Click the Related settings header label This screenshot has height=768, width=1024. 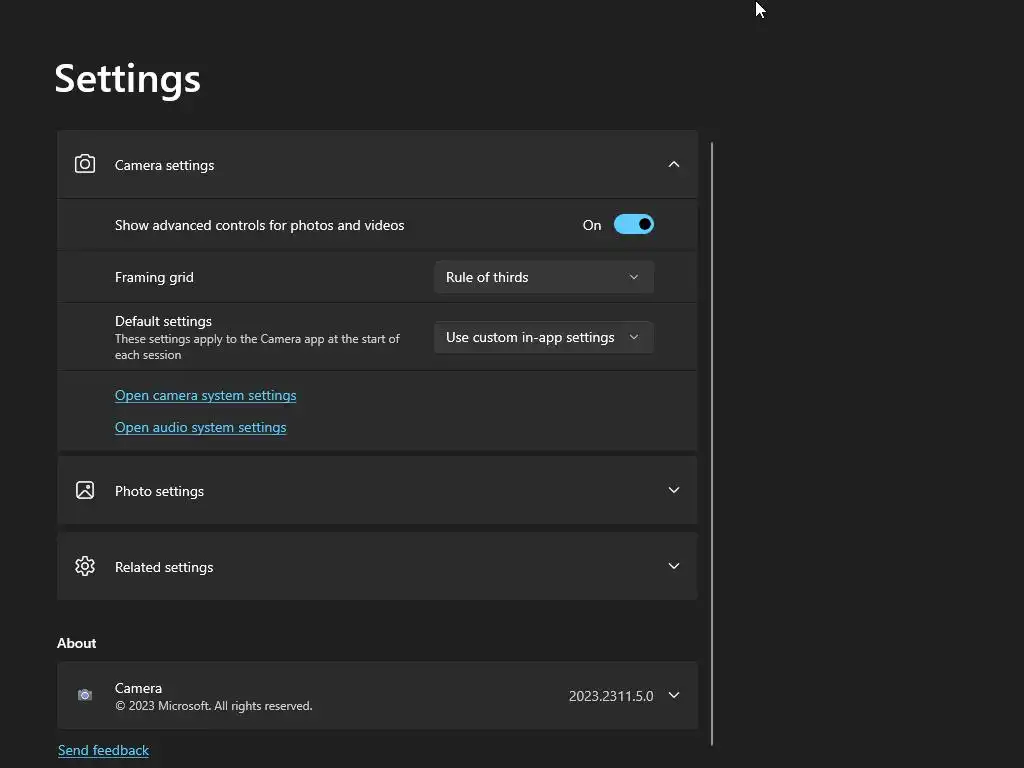coord(164,567)
